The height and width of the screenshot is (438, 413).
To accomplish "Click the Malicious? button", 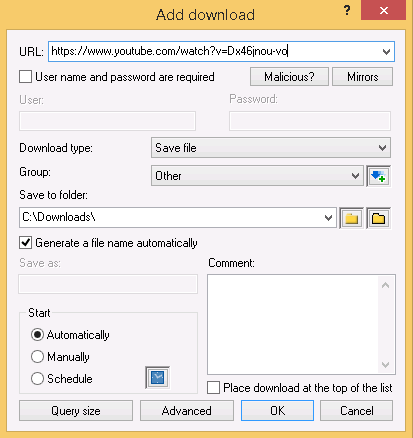I will 289,77.
